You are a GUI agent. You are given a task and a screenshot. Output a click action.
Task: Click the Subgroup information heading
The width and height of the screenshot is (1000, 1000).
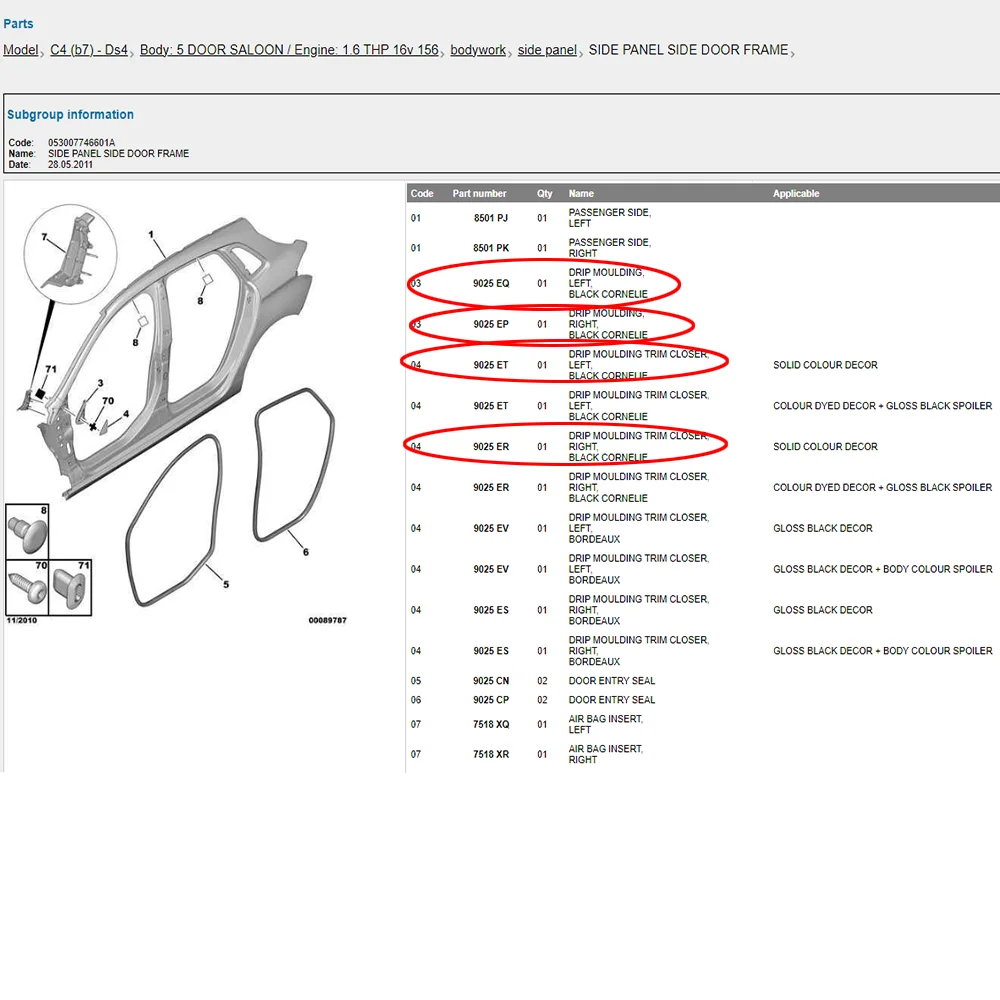click(70, 114)
